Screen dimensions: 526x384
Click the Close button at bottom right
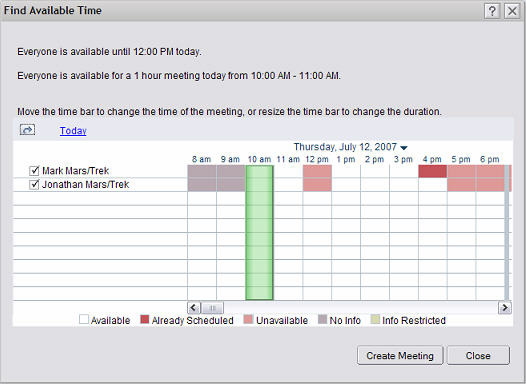tap(478, 355)
